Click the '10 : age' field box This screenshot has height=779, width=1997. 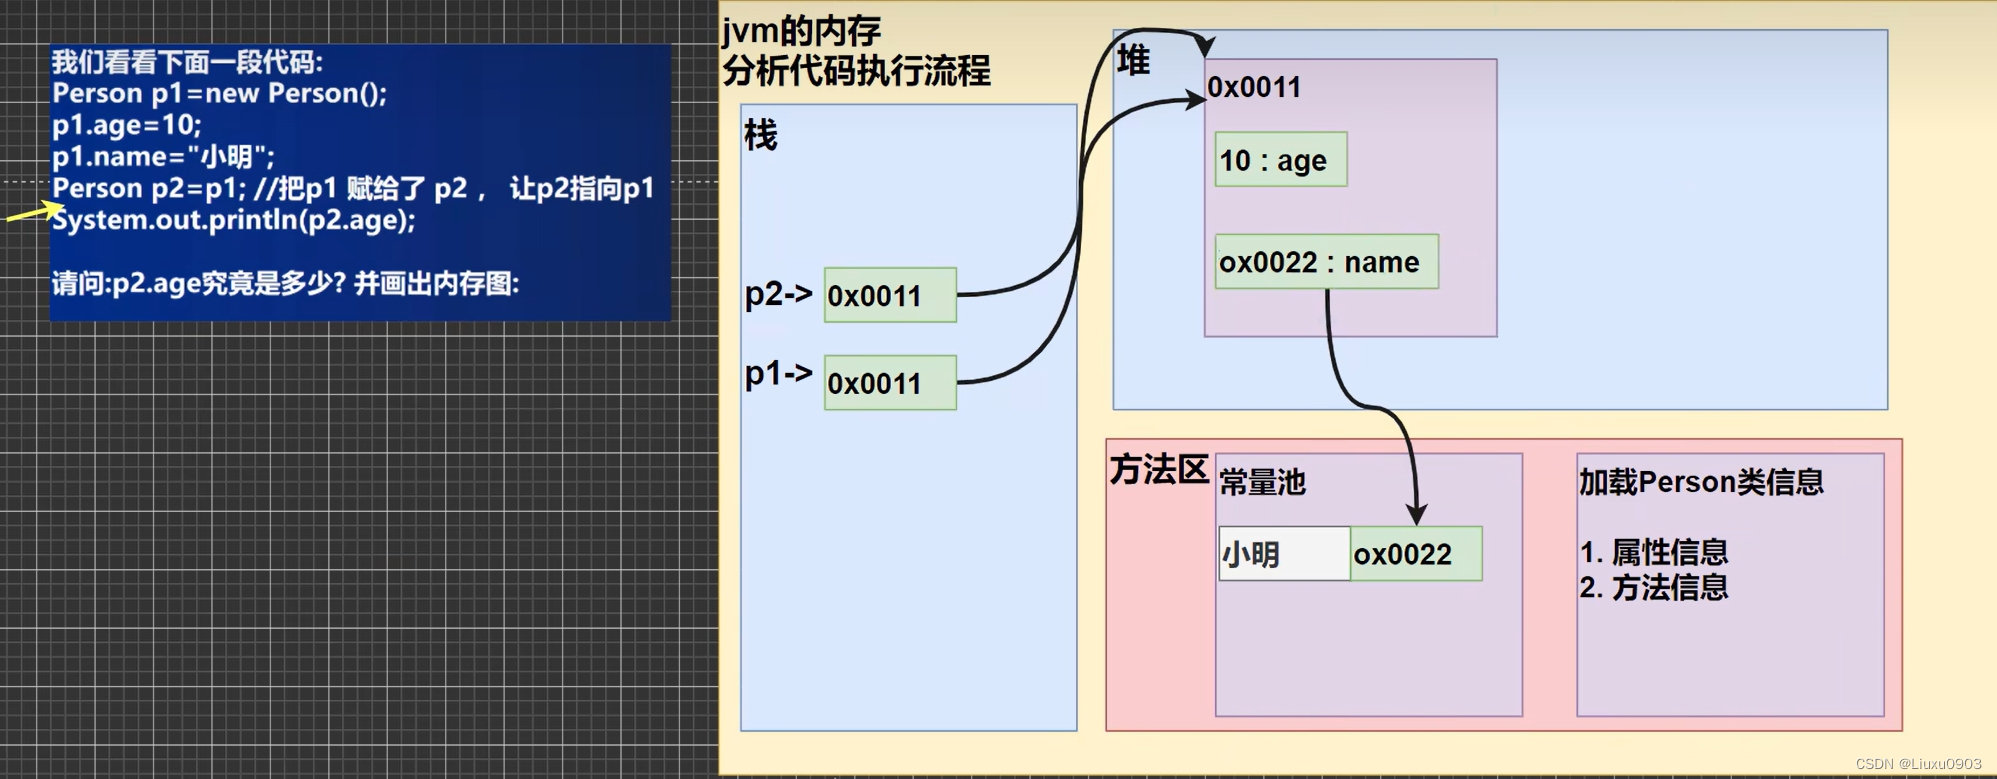[1281, 159]
